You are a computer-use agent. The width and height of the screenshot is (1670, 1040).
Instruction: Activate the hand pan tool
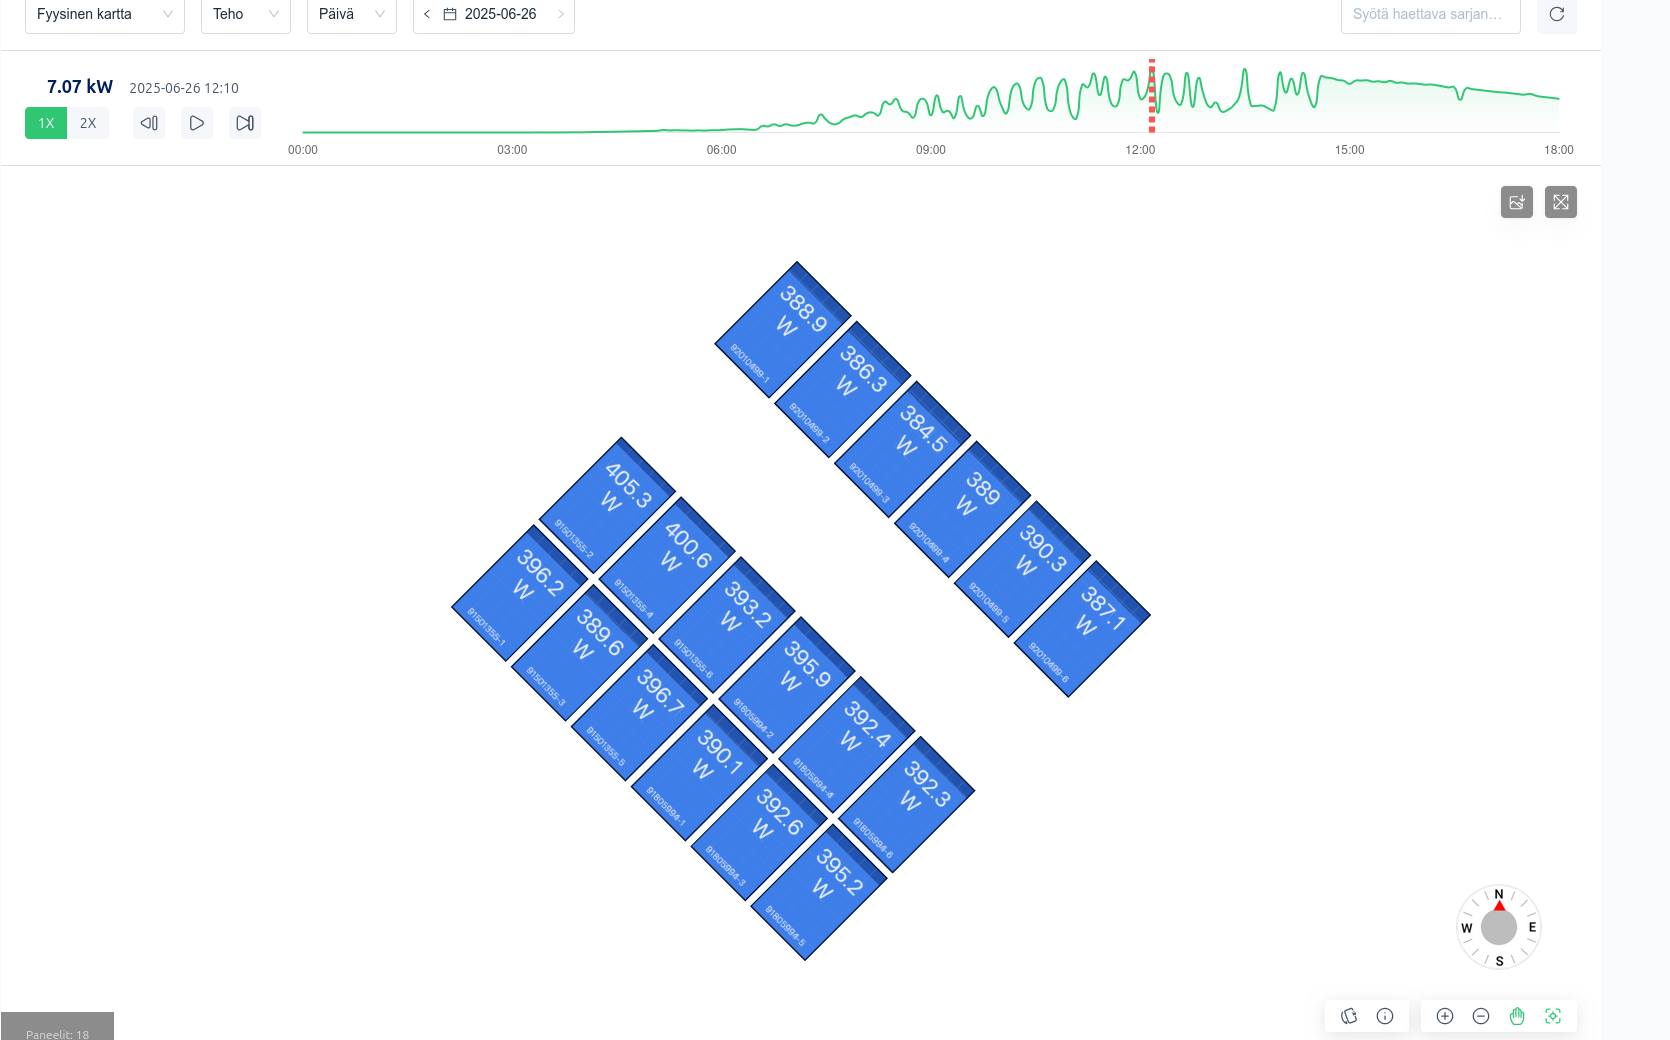[x=1517, y=1016]
